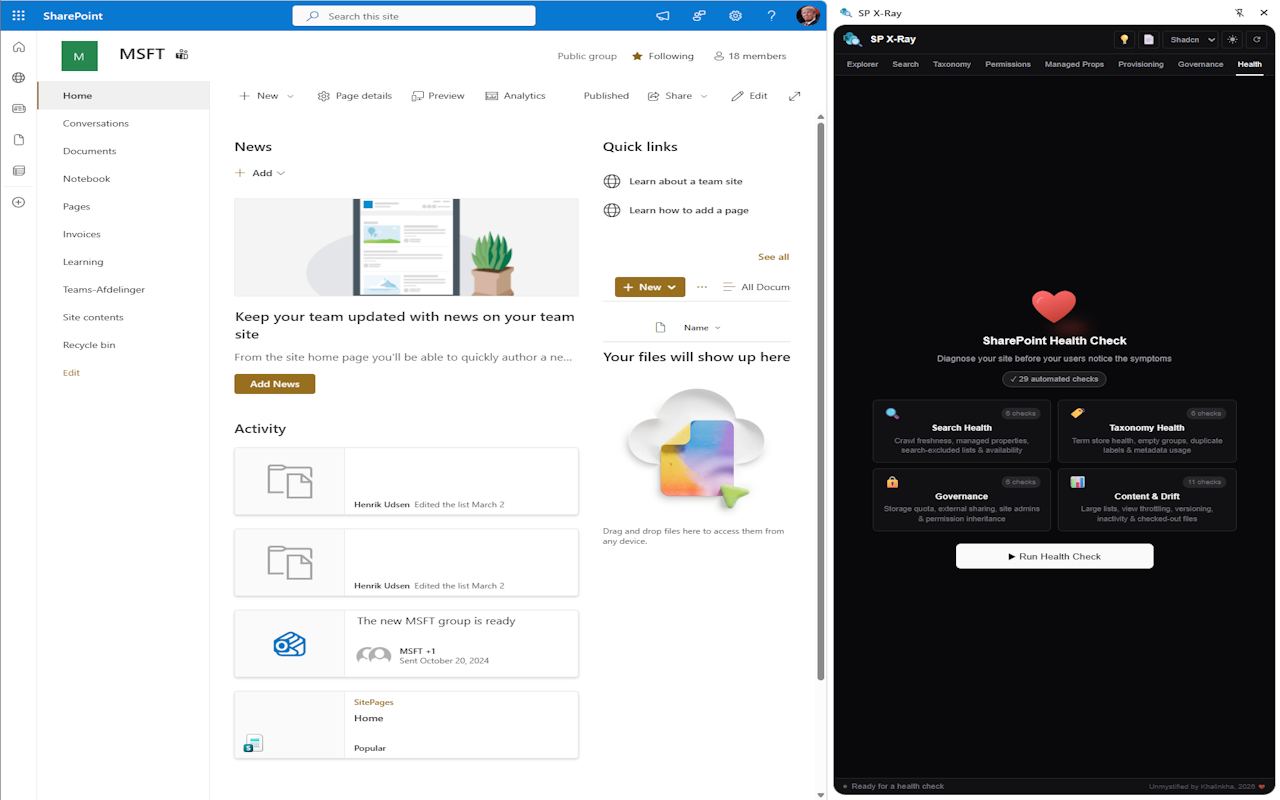Viewport: 1280px width, 800px height.
Task: Expand the Add dropdown under News
Action: (260, 173)
